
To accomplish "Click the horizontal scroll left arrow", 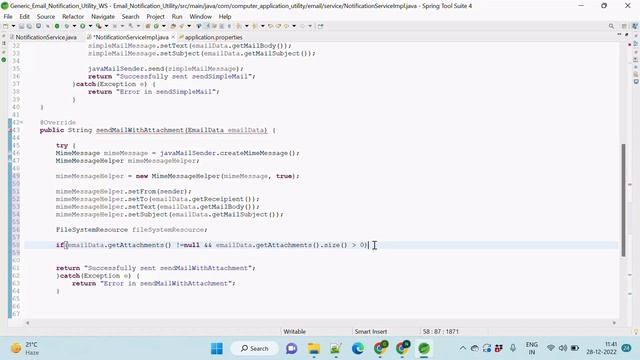I will (x=27, y=323).
